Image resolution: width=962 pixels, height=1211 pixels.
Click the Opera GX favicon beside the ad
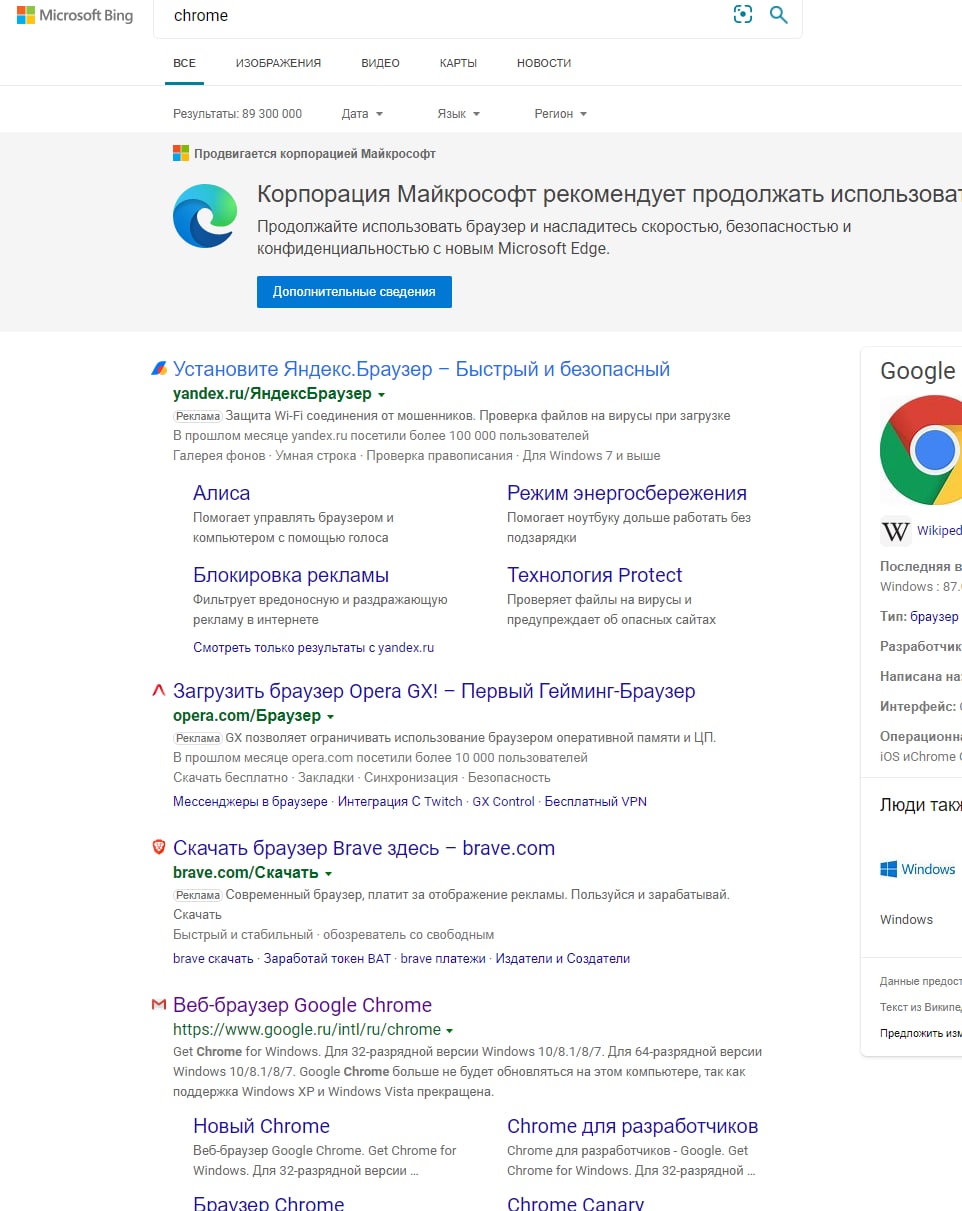[x=158, y=691]
